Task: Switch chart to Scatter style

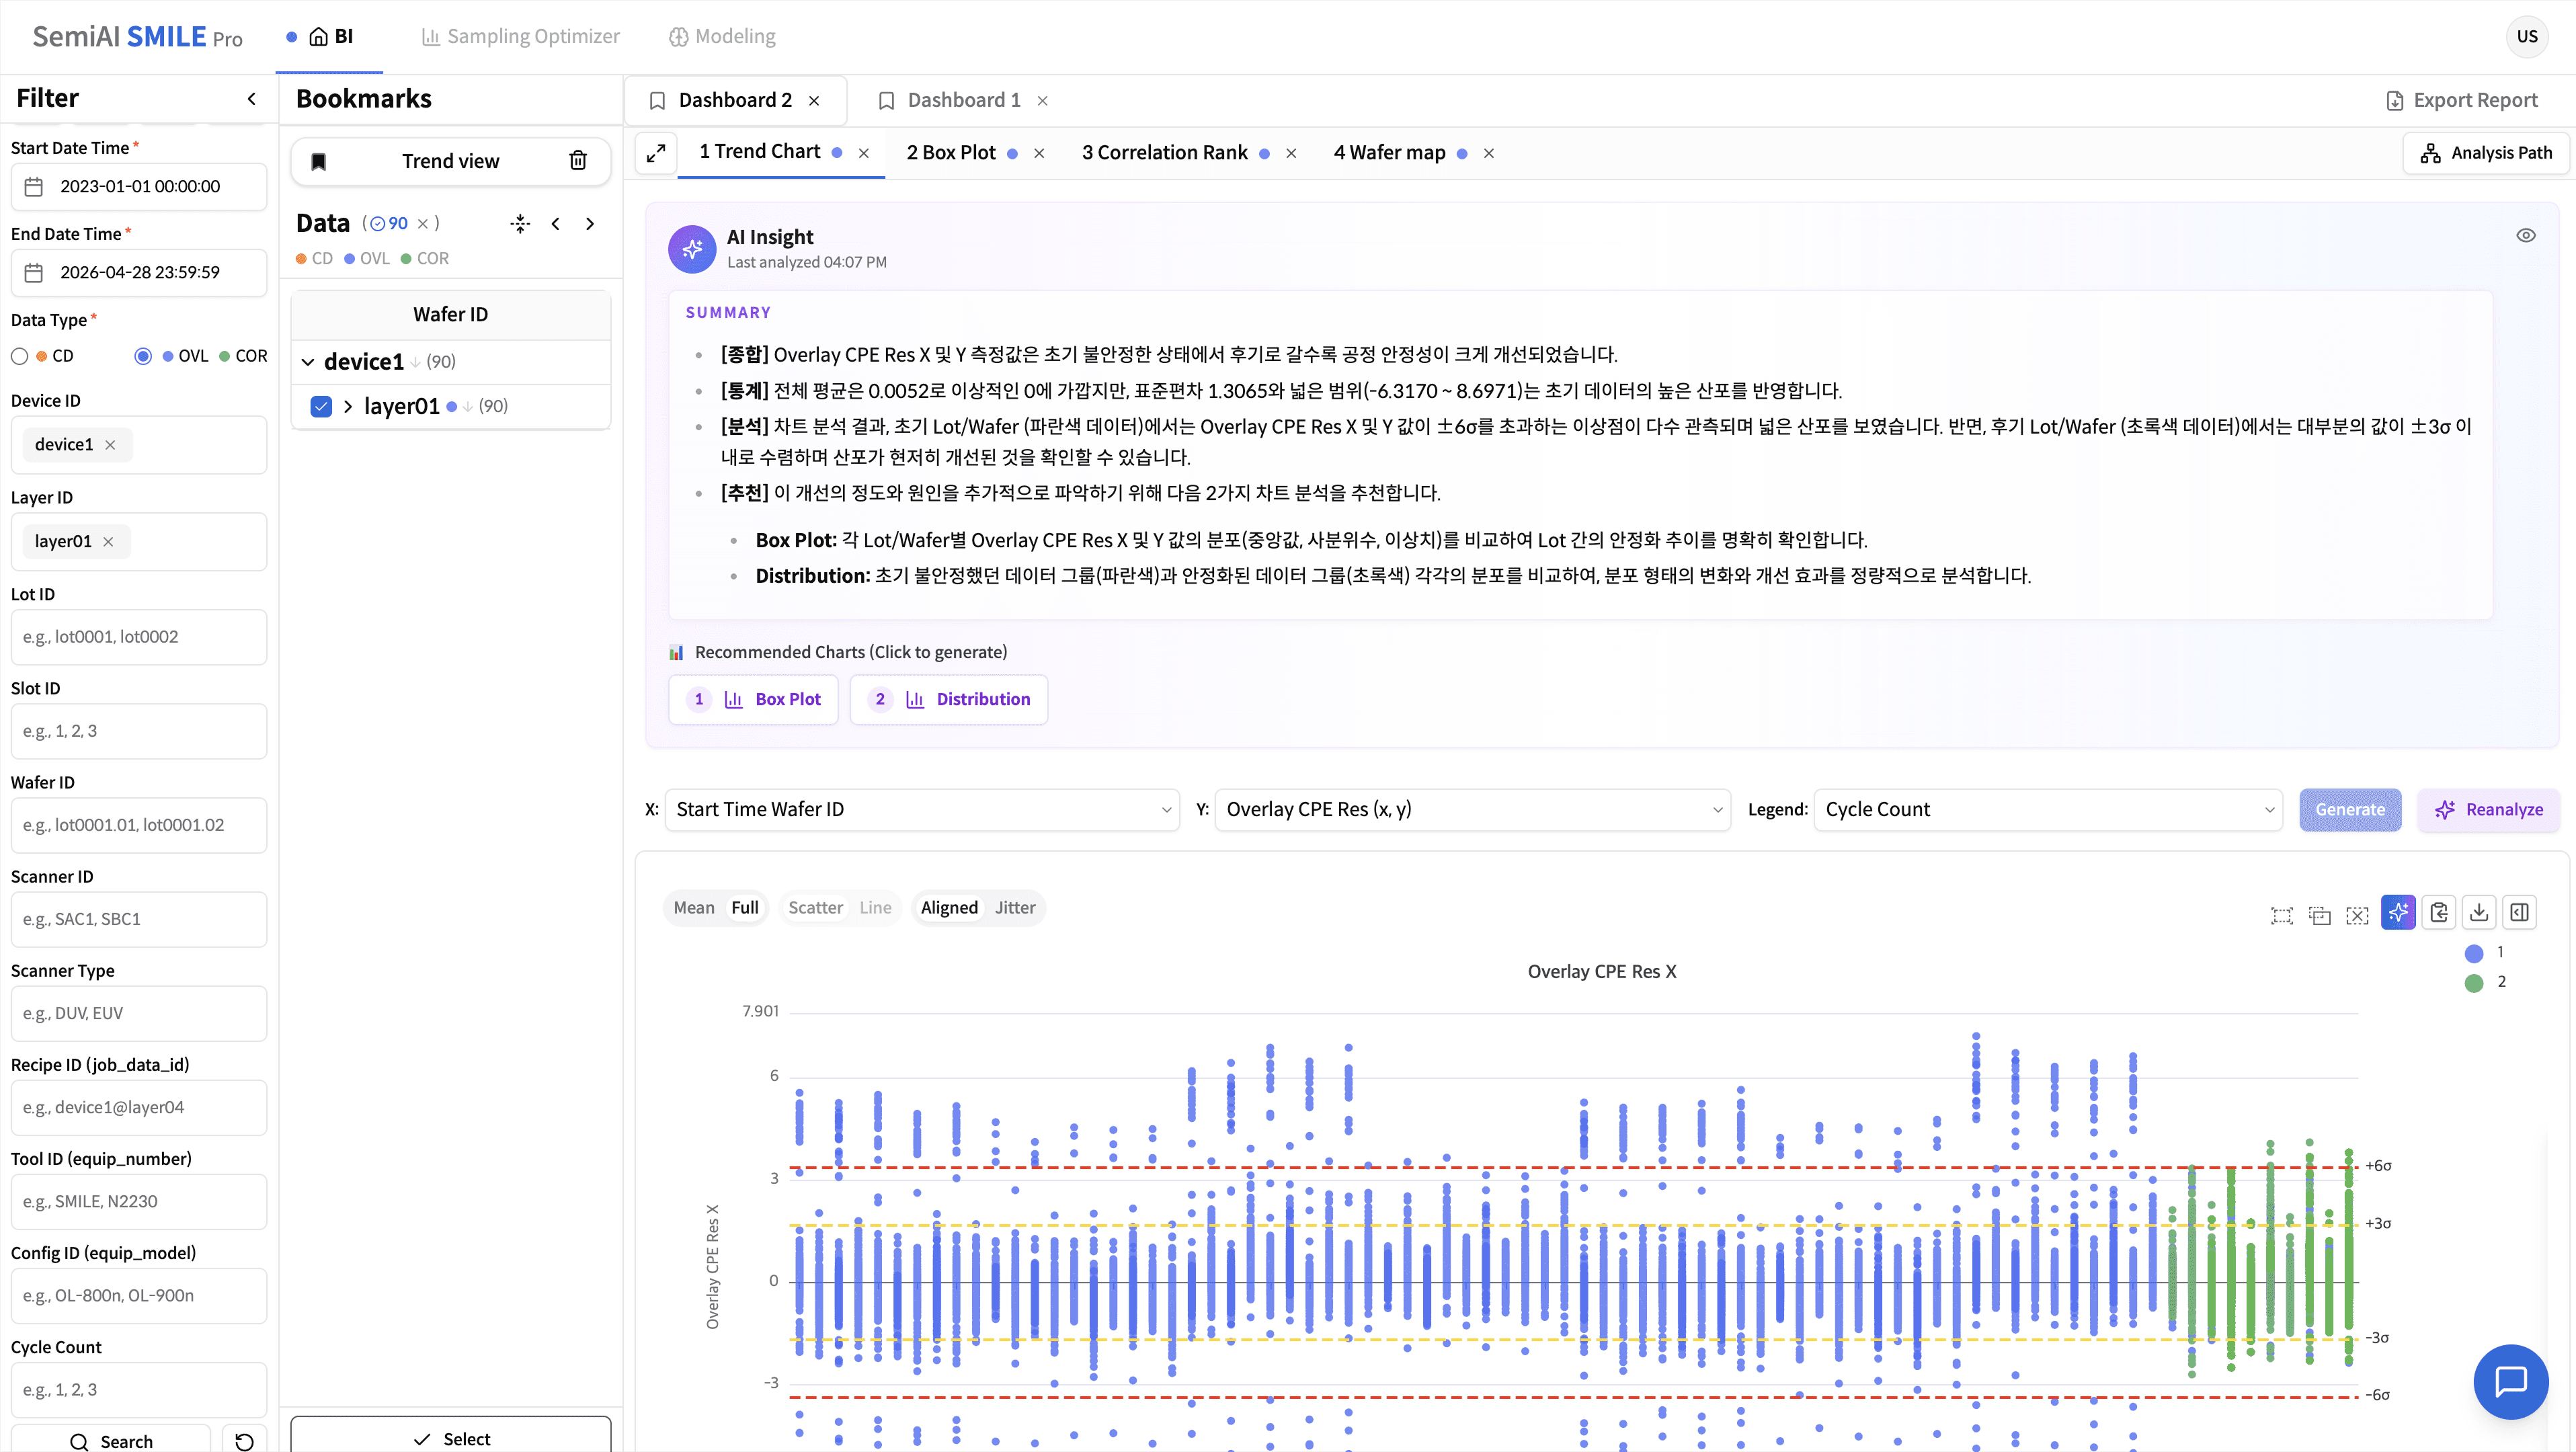Action: [816, 908]
